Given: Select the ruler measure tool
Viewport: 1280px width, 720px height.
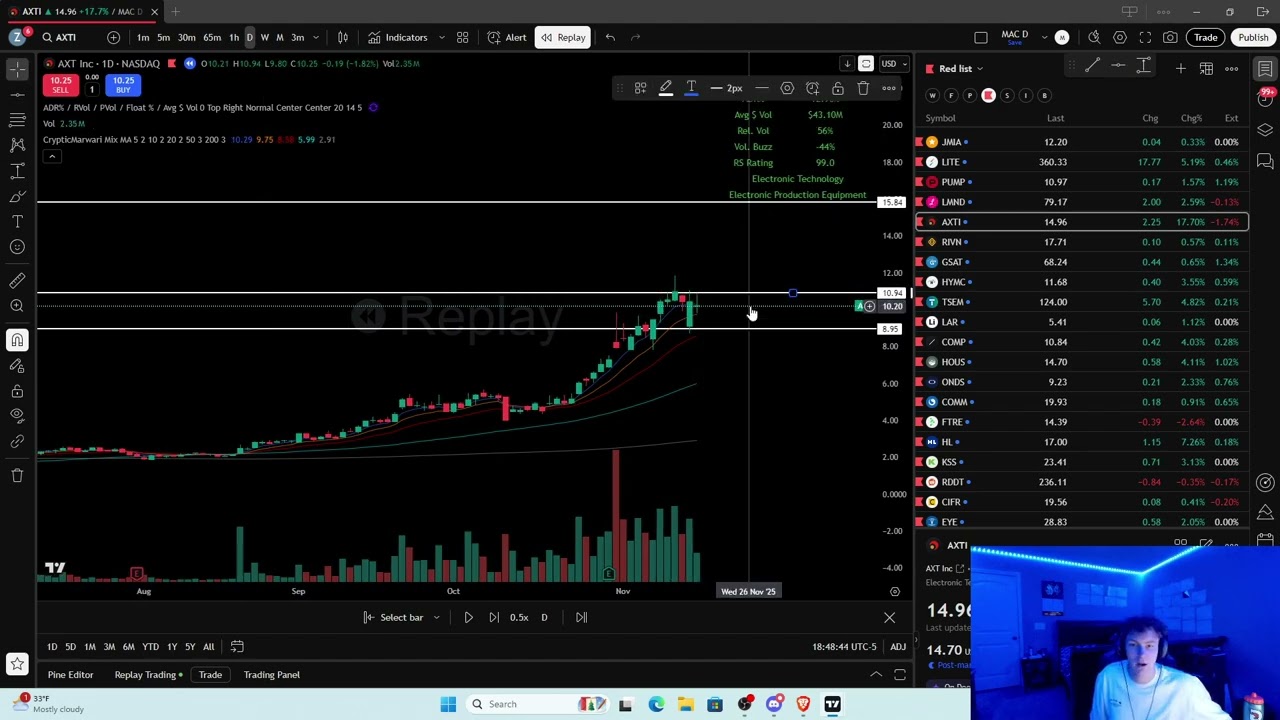Looking at the screenshot, I should [17, 280].
